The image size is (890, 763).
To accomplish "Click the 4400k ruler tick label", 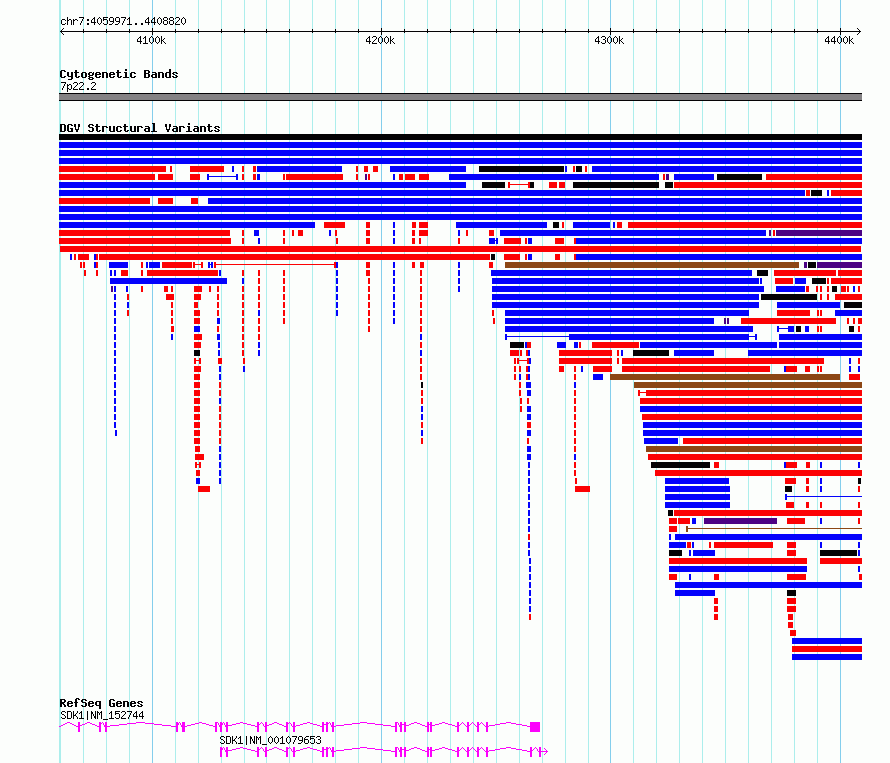I will pyautogui.click(x=839, y=40).
